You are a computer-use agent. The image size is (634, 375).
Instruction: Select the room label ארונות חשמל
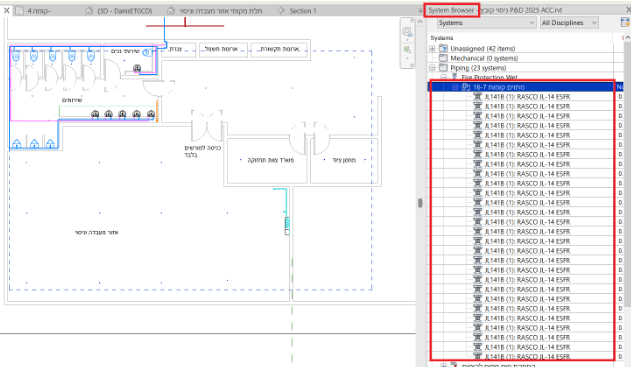221,49
